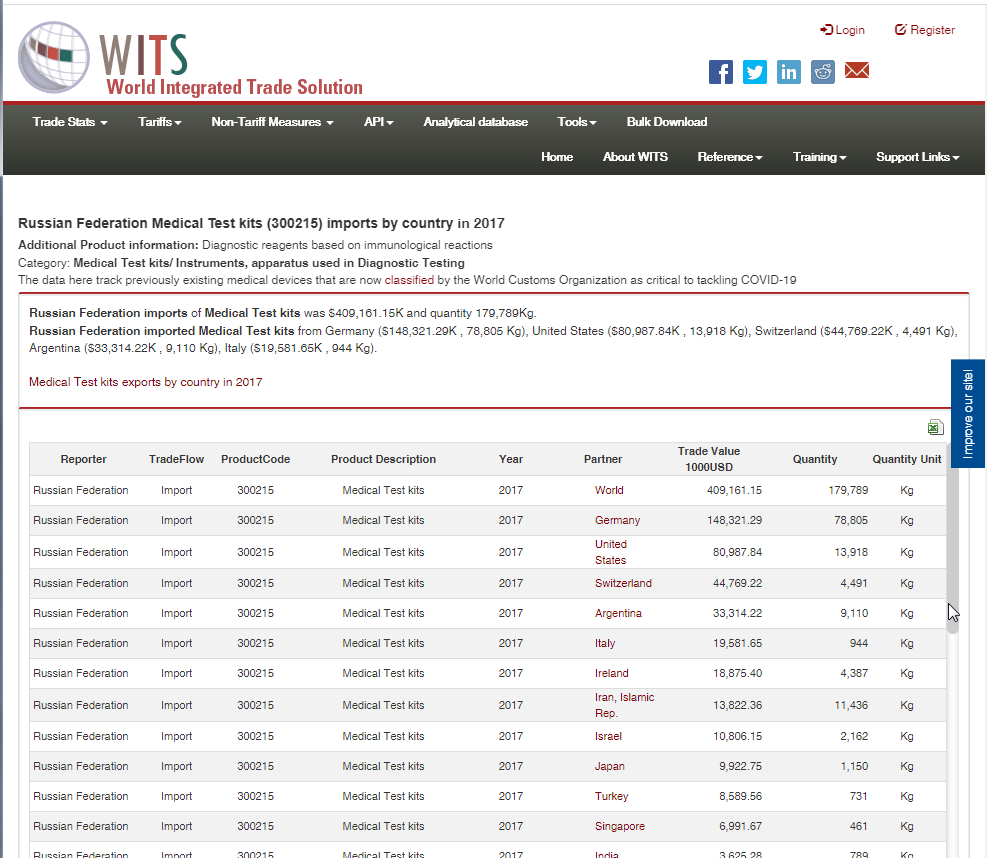Go to Home menu item

pos(557,157)
